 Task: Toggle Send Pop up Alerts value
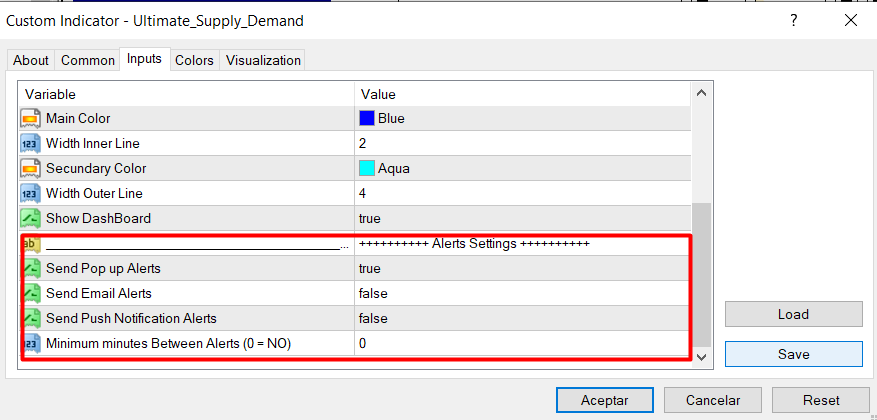(522, 269)
